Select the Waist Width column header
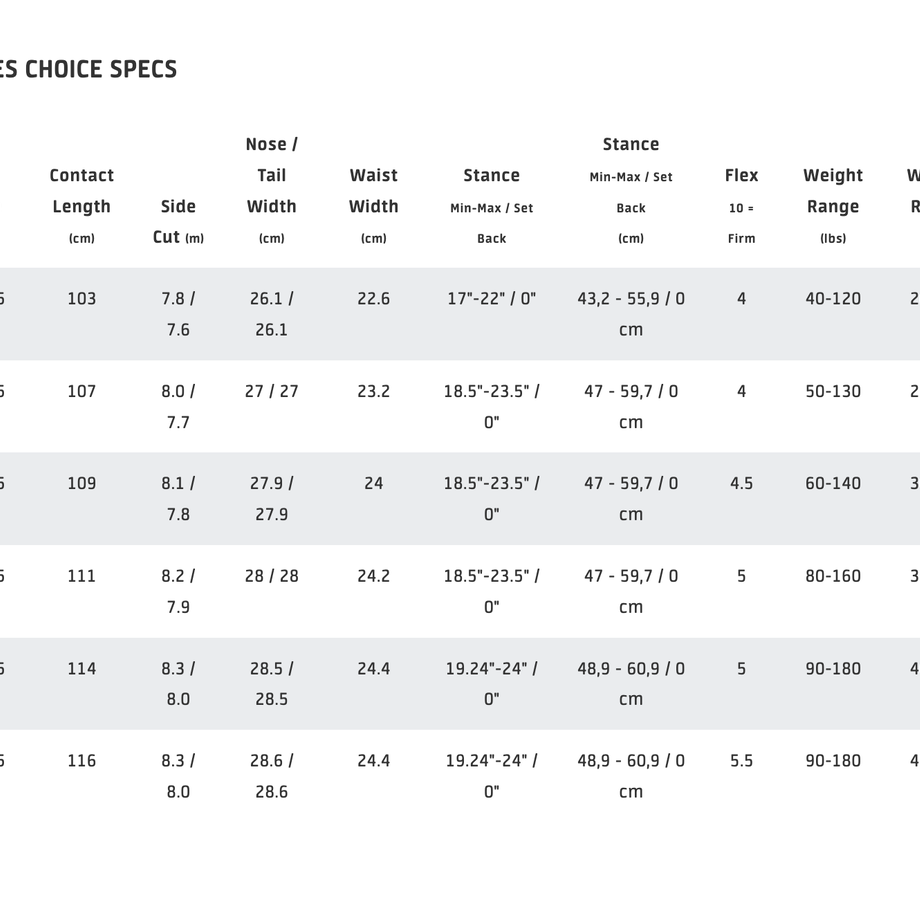Viewport: 920px width, 920px height. pyautogui.click(x=374, y=206)
